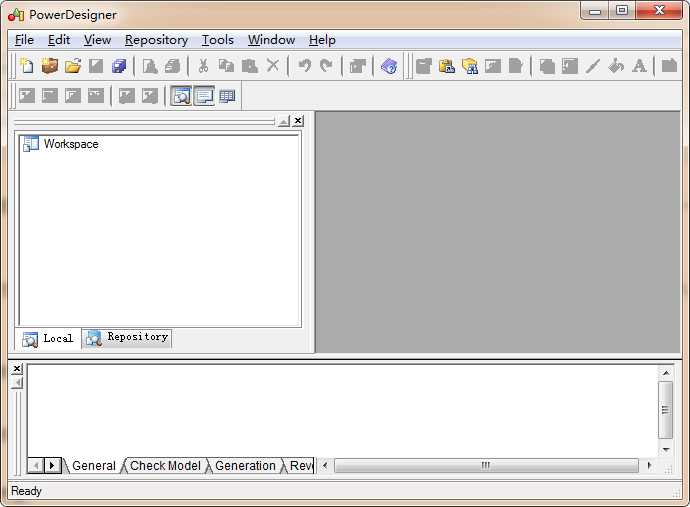Viewport: 690px width, 507px height.
Task: Click the grayed Print Preview icon
Action: 150,66
